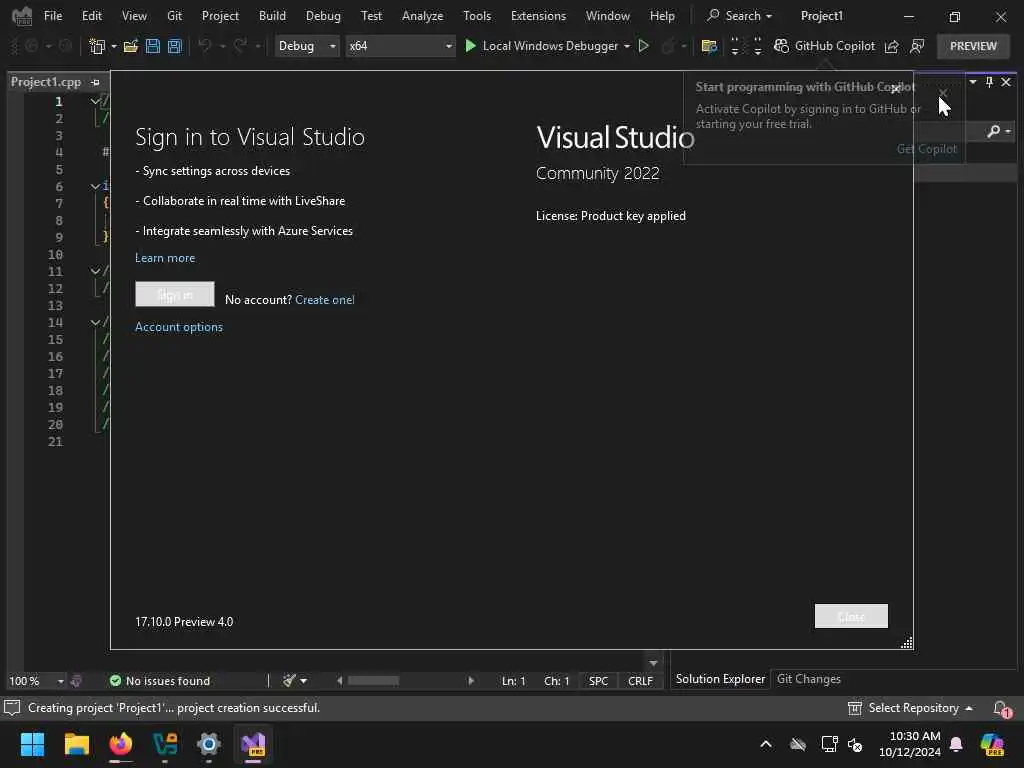Viewport: 1024px width, 768px height.
Task: Click the Open File folder icon
Action: (x=131, y=46)
